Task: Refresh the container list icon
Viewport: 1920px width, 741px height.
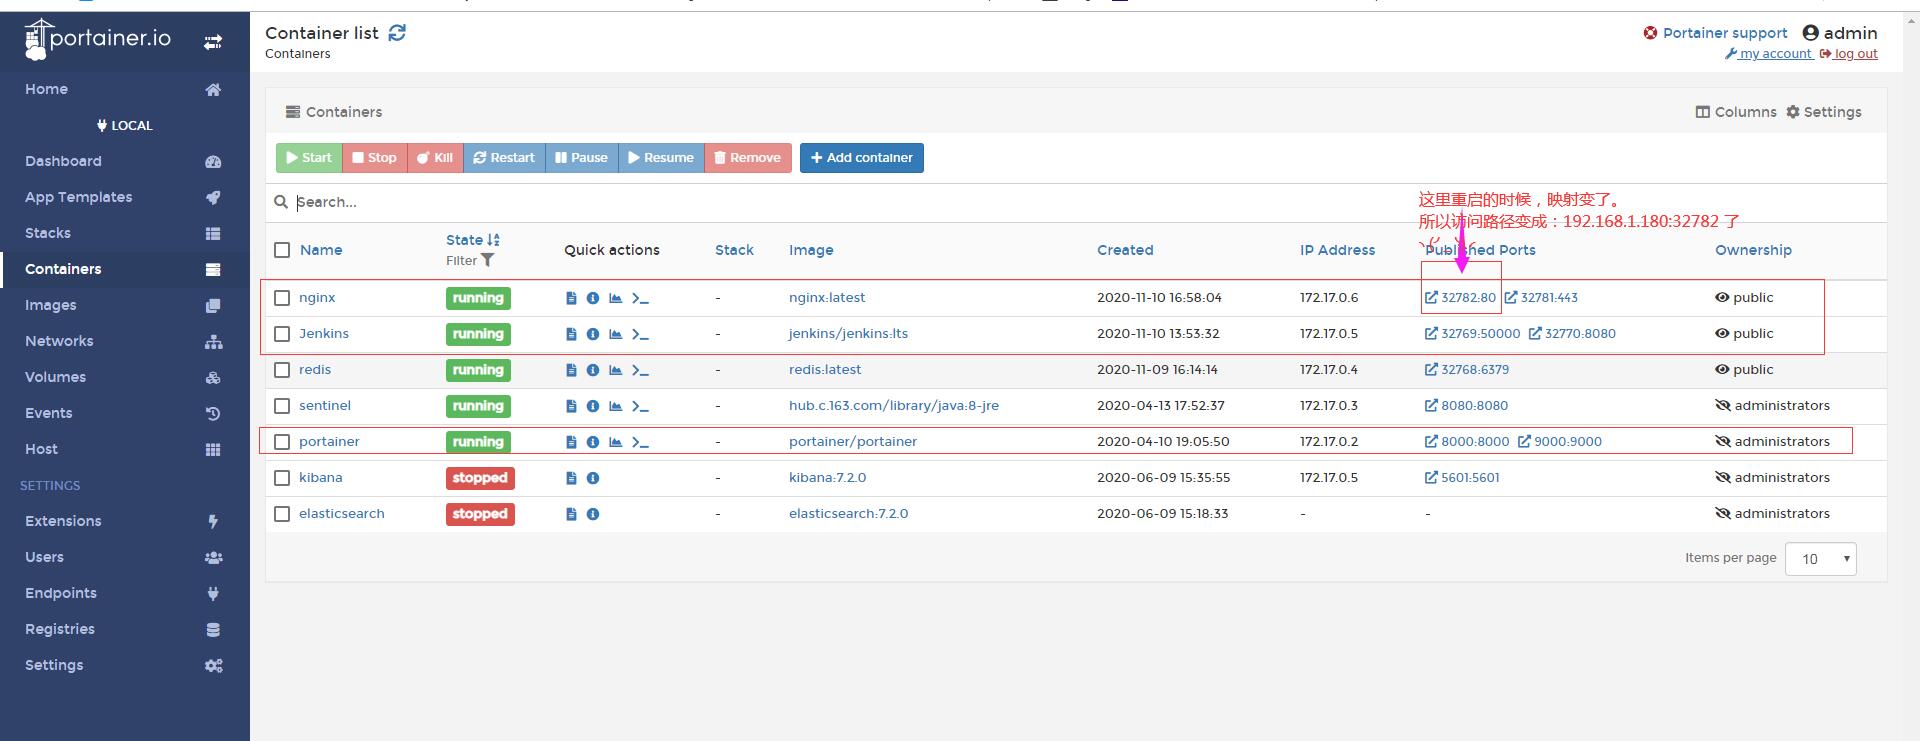Action: (x=397, y=33)
